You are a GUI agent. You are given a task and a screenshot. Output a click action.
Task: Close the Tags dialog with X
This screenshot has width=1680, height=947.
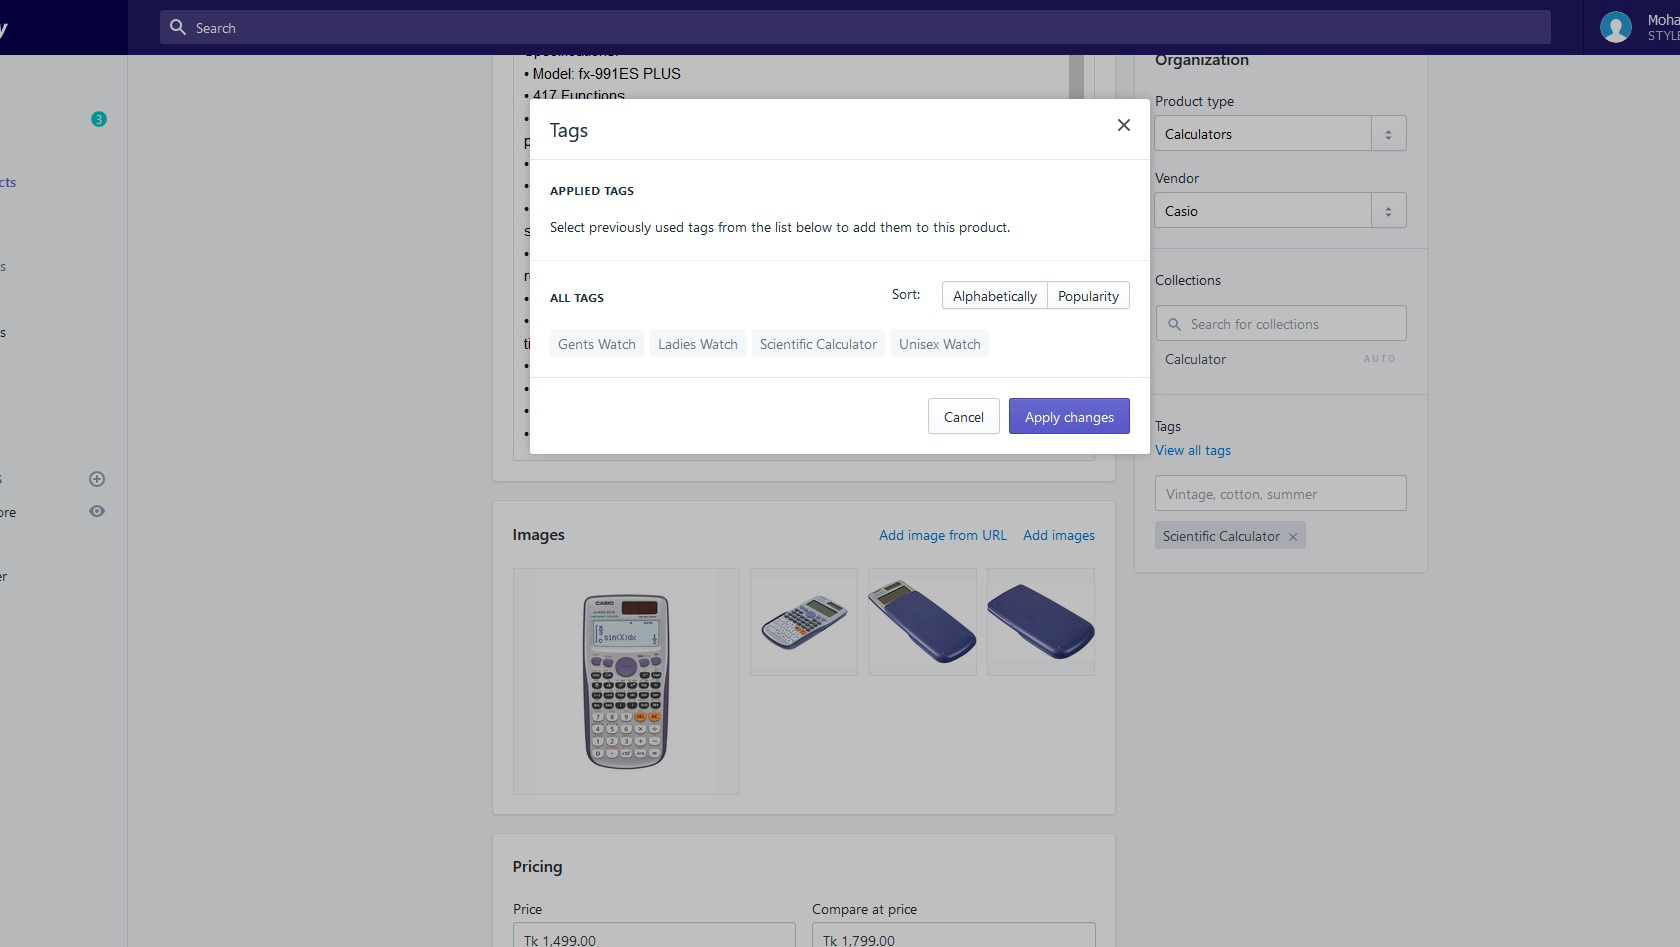pyautogui.click(x=1124, y=125)
